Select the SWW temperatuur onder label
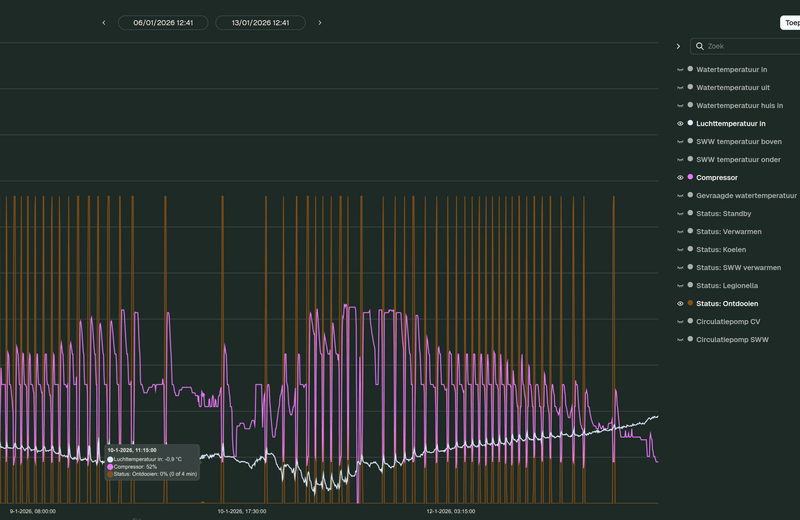This screenshot has height=520, width=800. tap(738, 160)
